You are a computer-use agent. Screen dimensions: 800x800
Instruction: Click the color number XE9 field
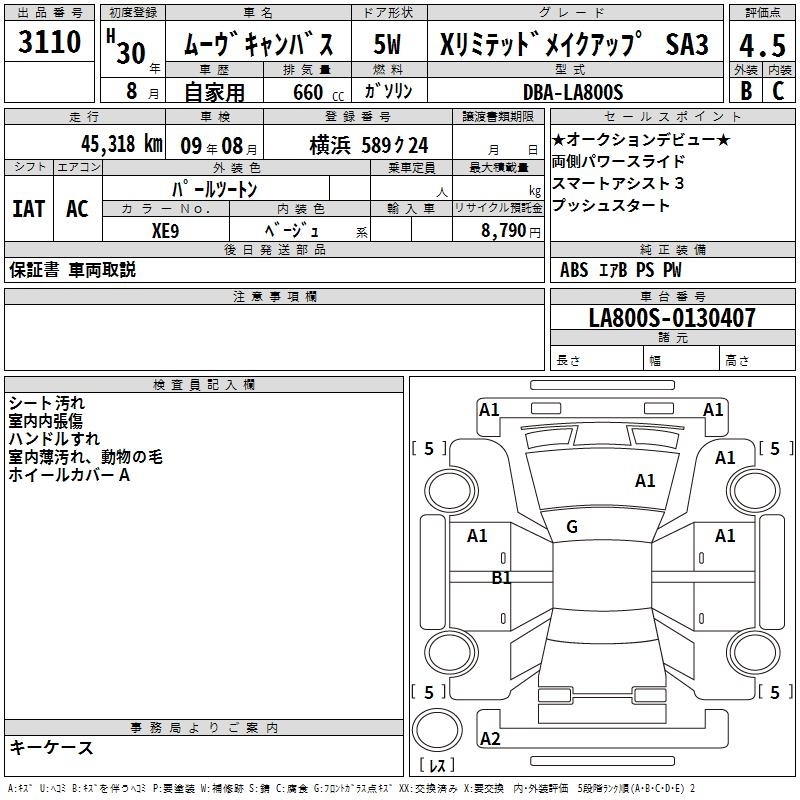coord(166,229)
